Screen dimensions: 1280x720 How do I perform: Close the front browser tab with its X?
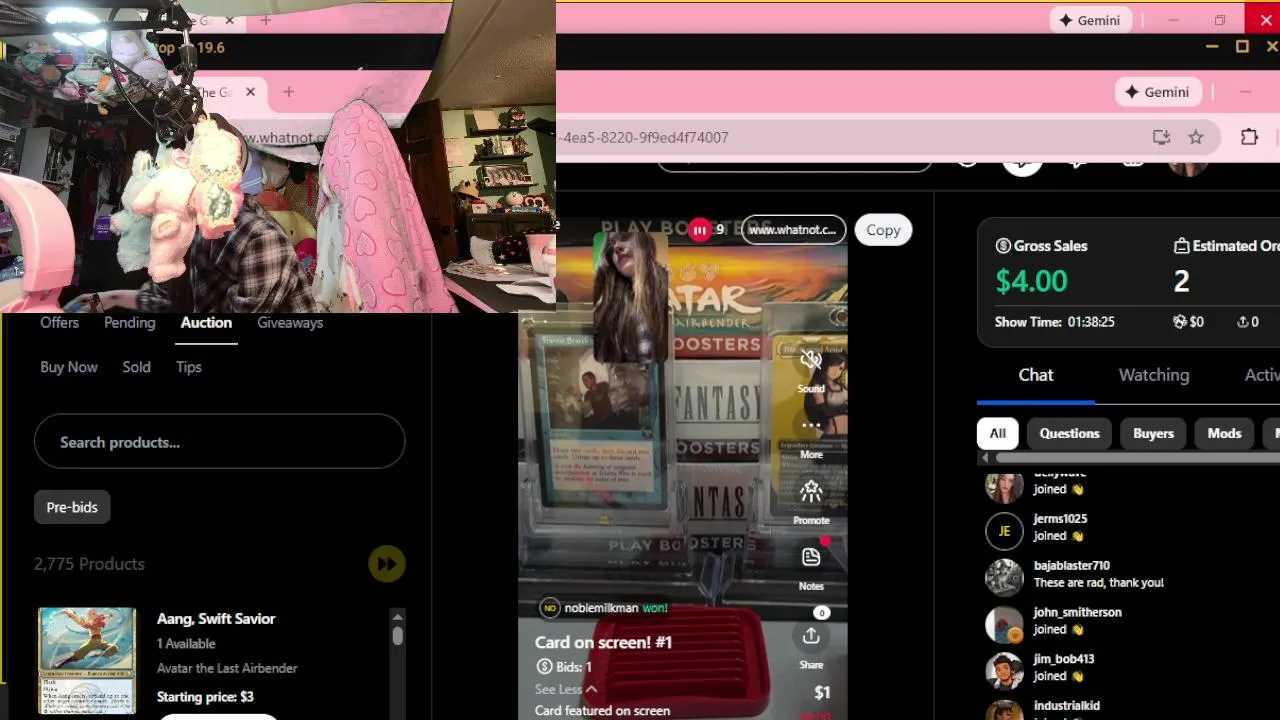click(x=250, y=92)
